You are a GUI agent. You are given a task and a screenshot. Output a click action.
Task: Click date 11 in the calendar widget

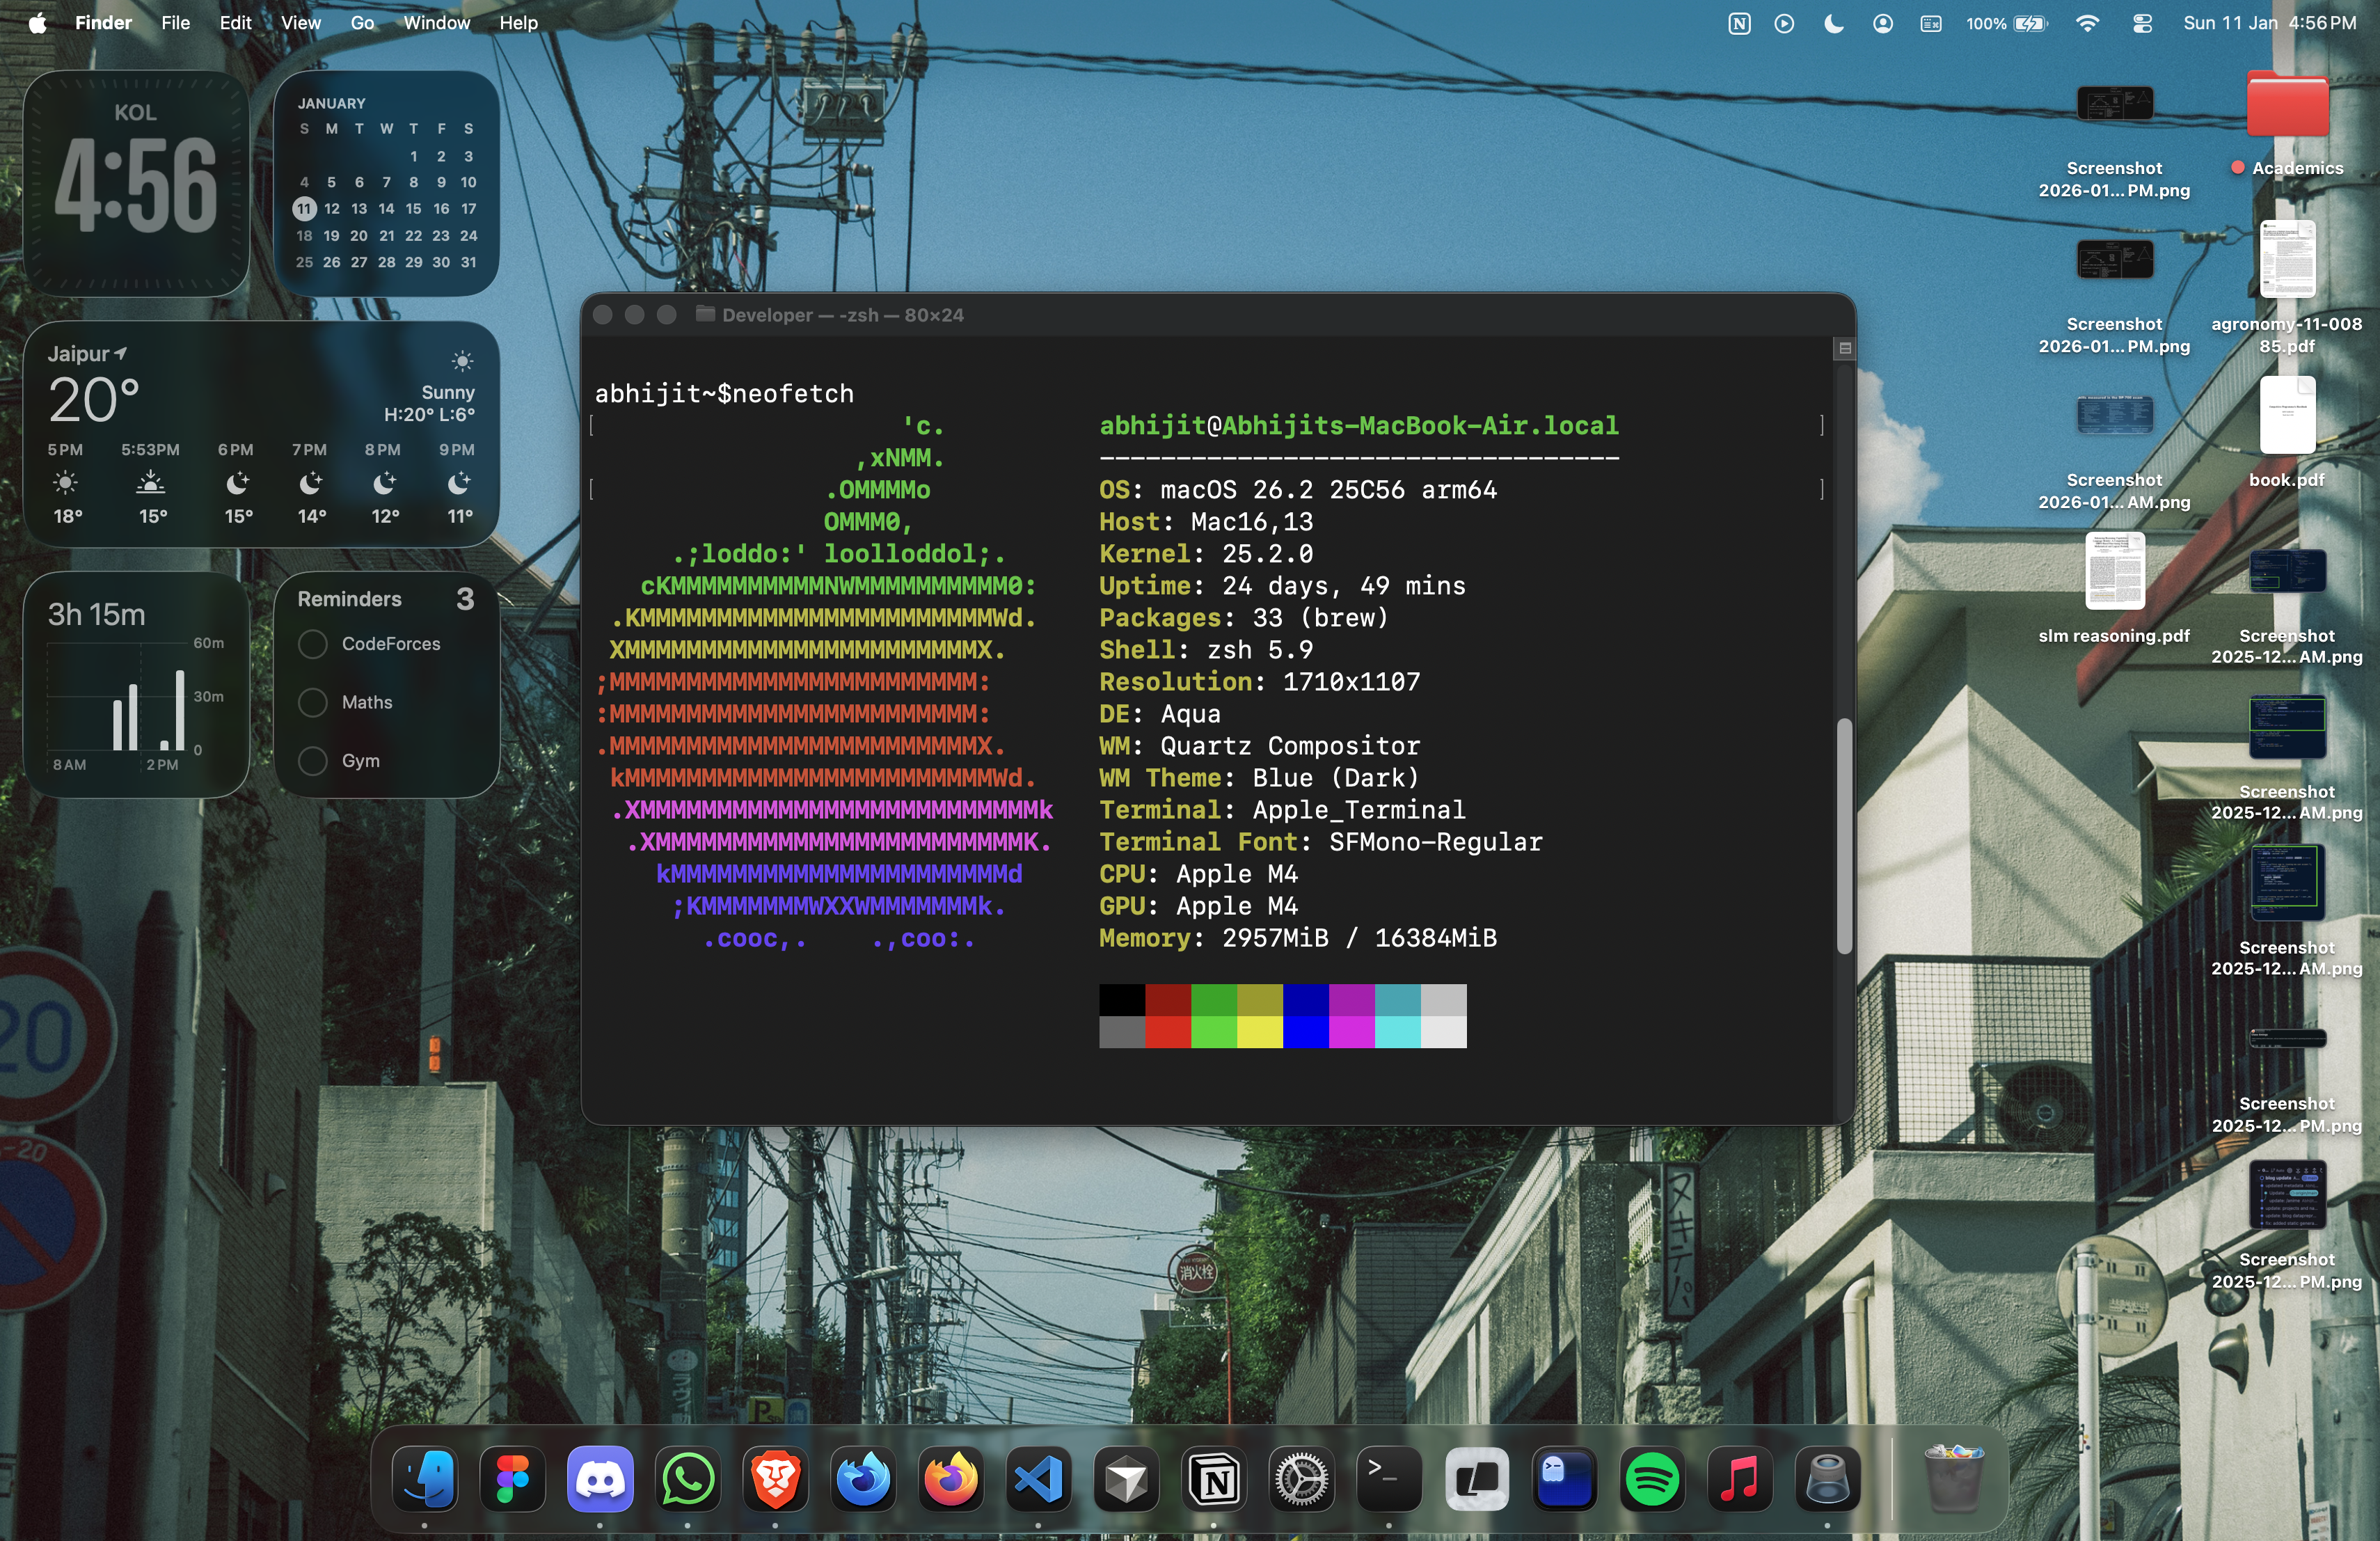(x=304, y=209)
